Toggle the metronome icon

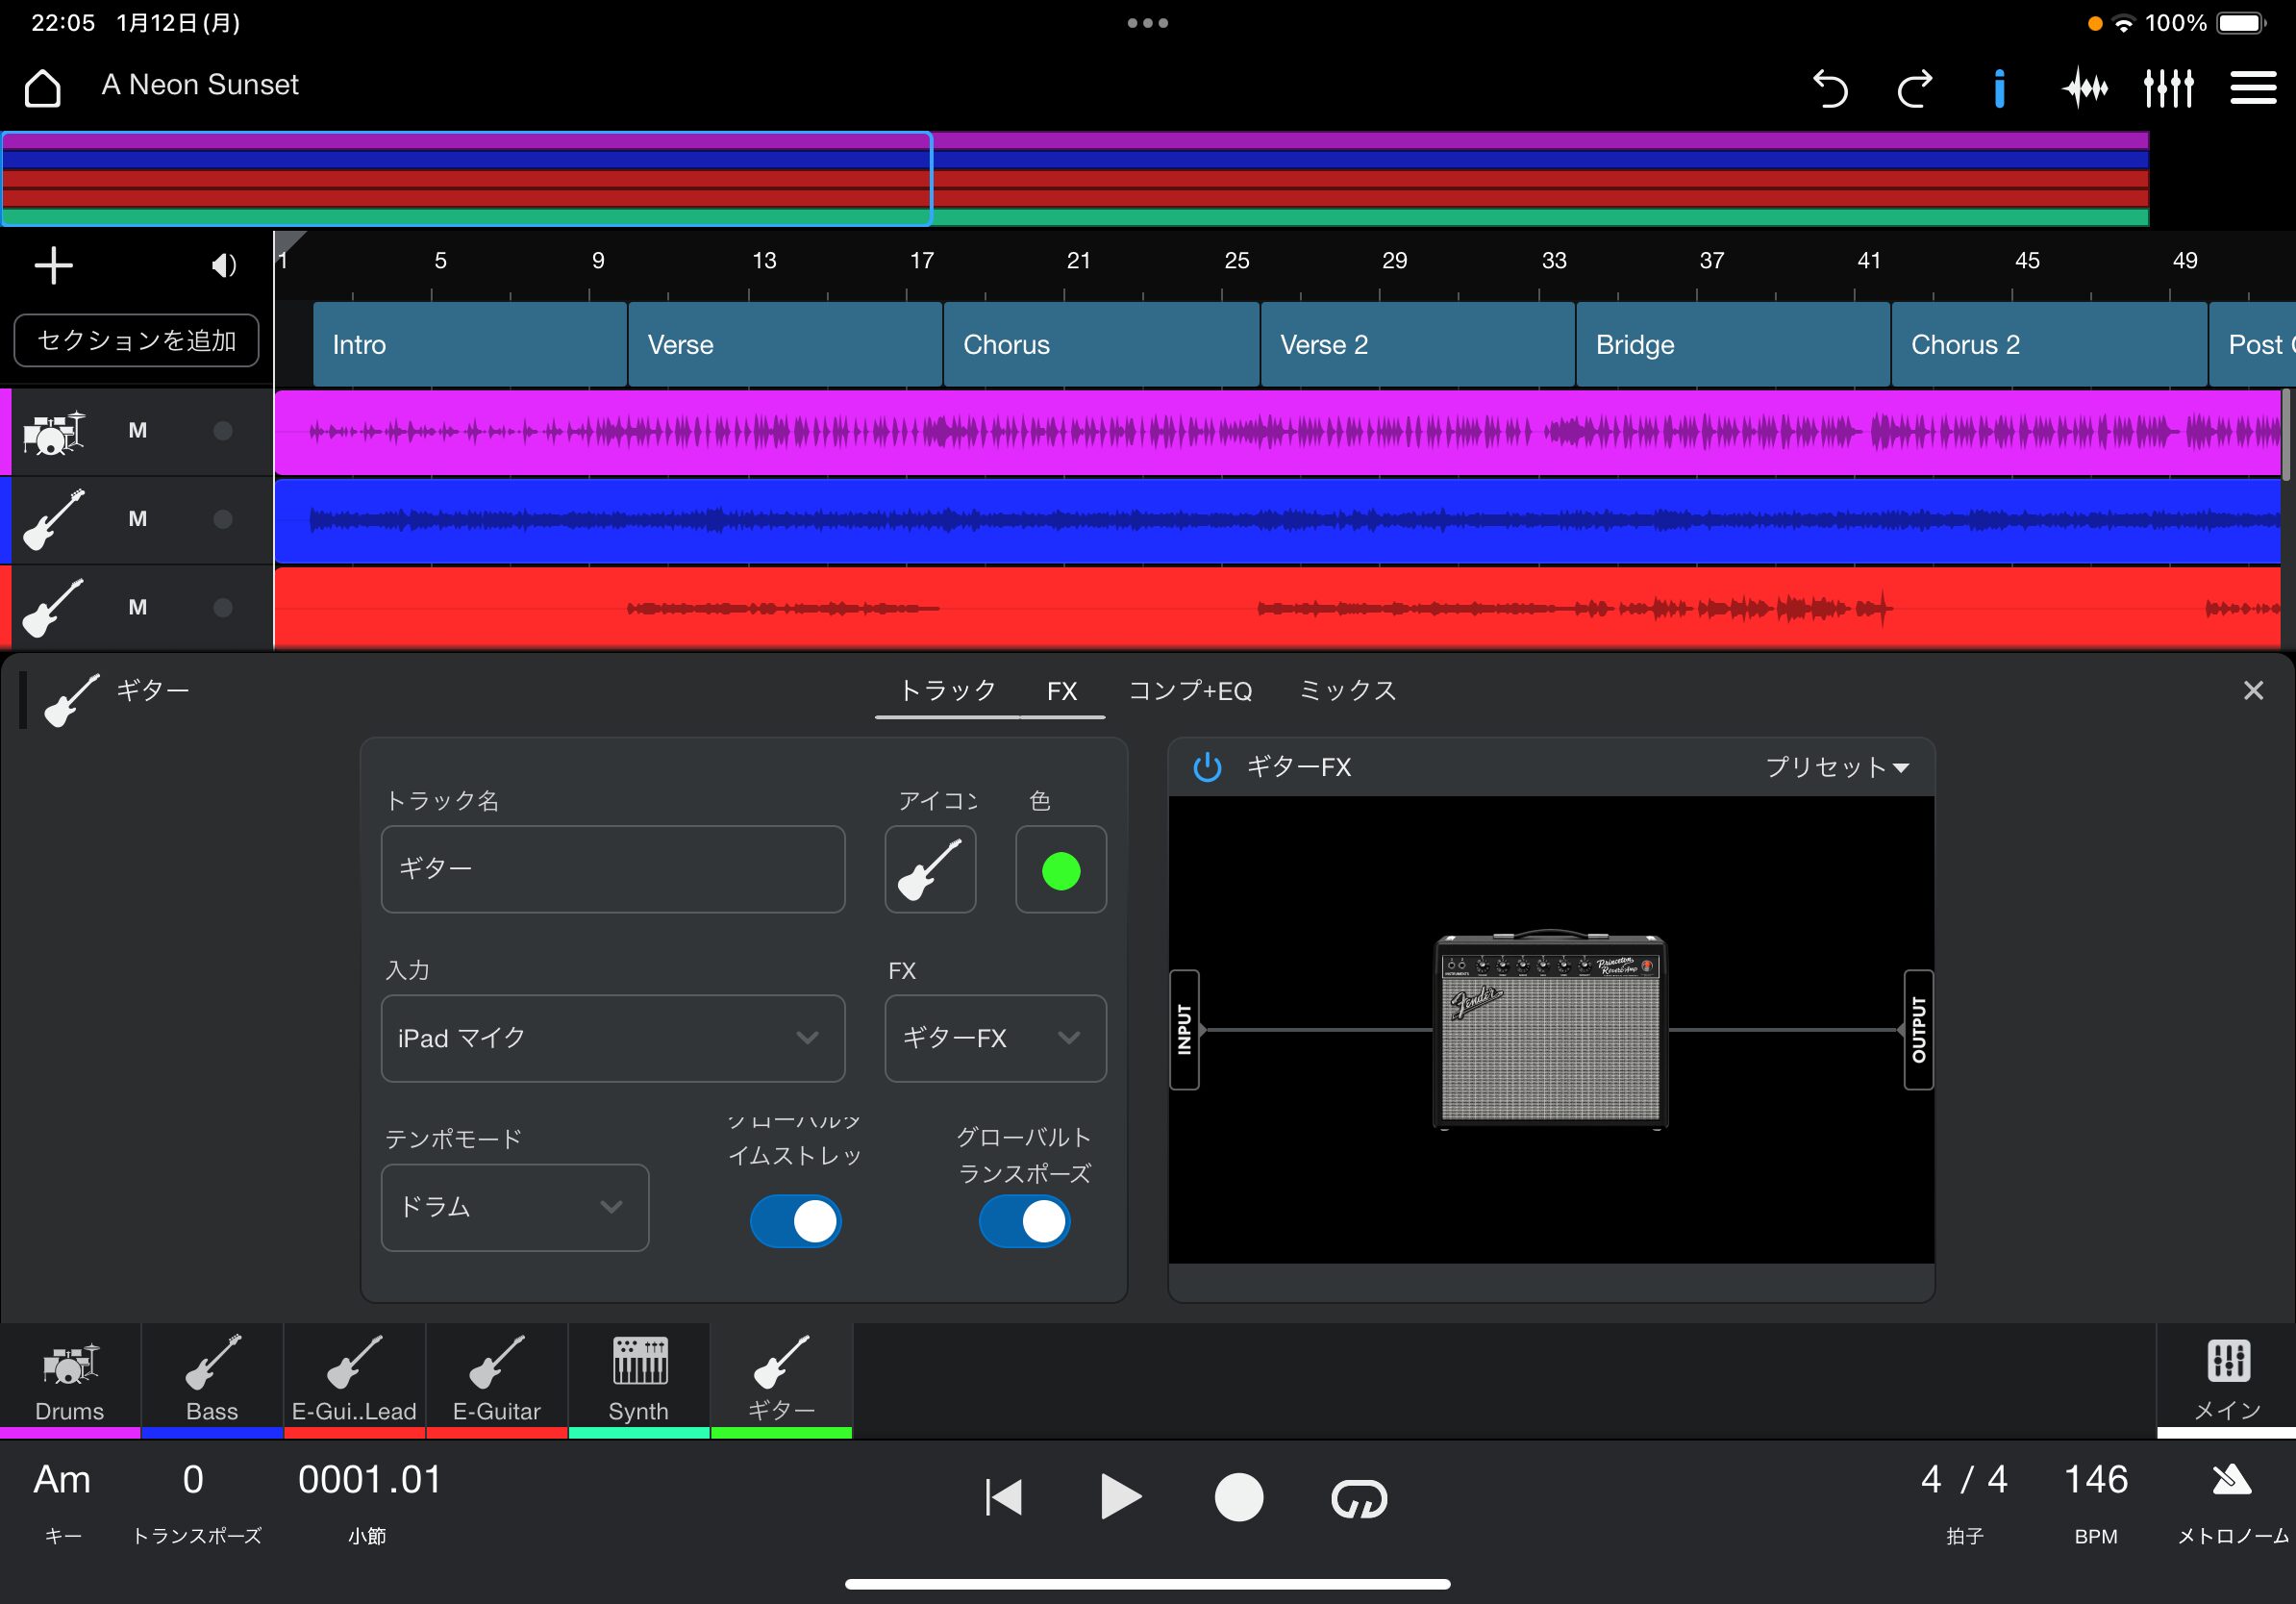click(x=2231, y=1480)
